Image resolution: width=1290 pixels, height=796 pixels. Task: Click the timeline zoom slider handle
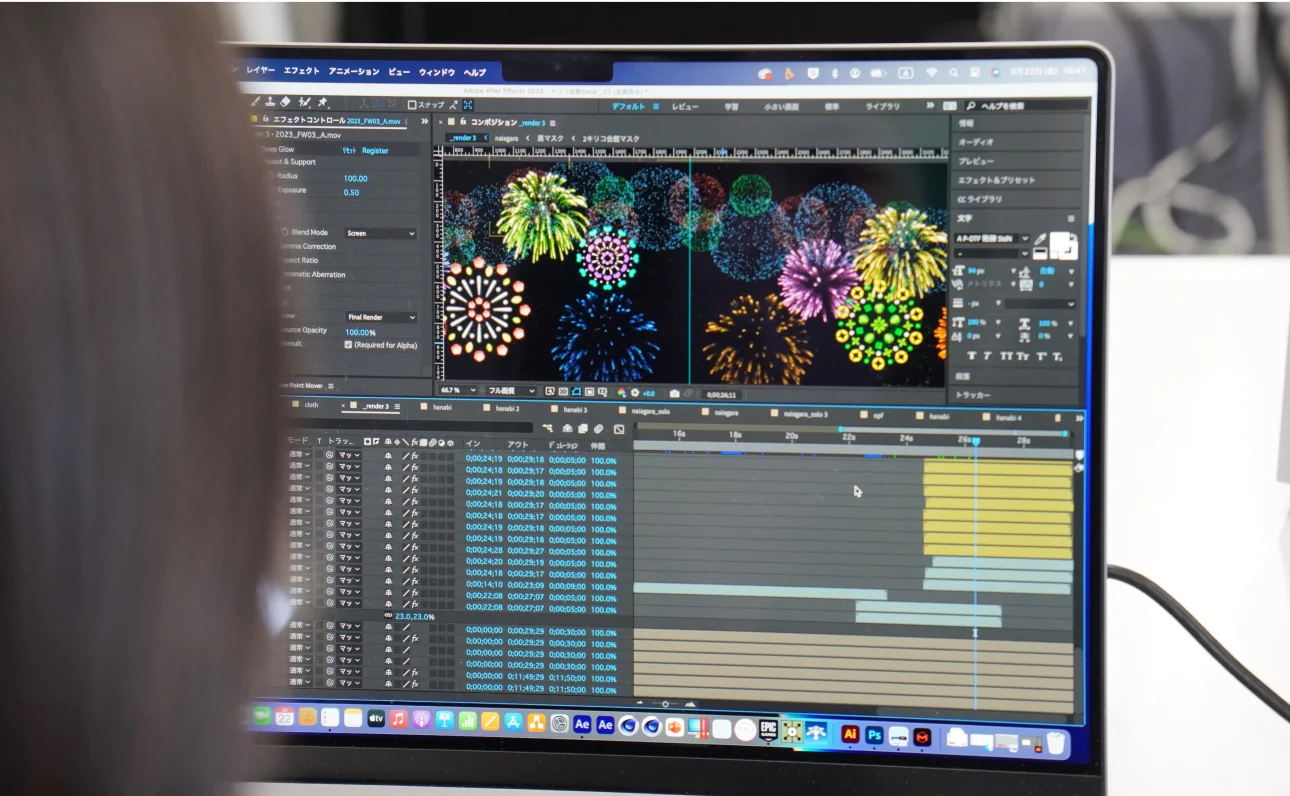[665, 704]
